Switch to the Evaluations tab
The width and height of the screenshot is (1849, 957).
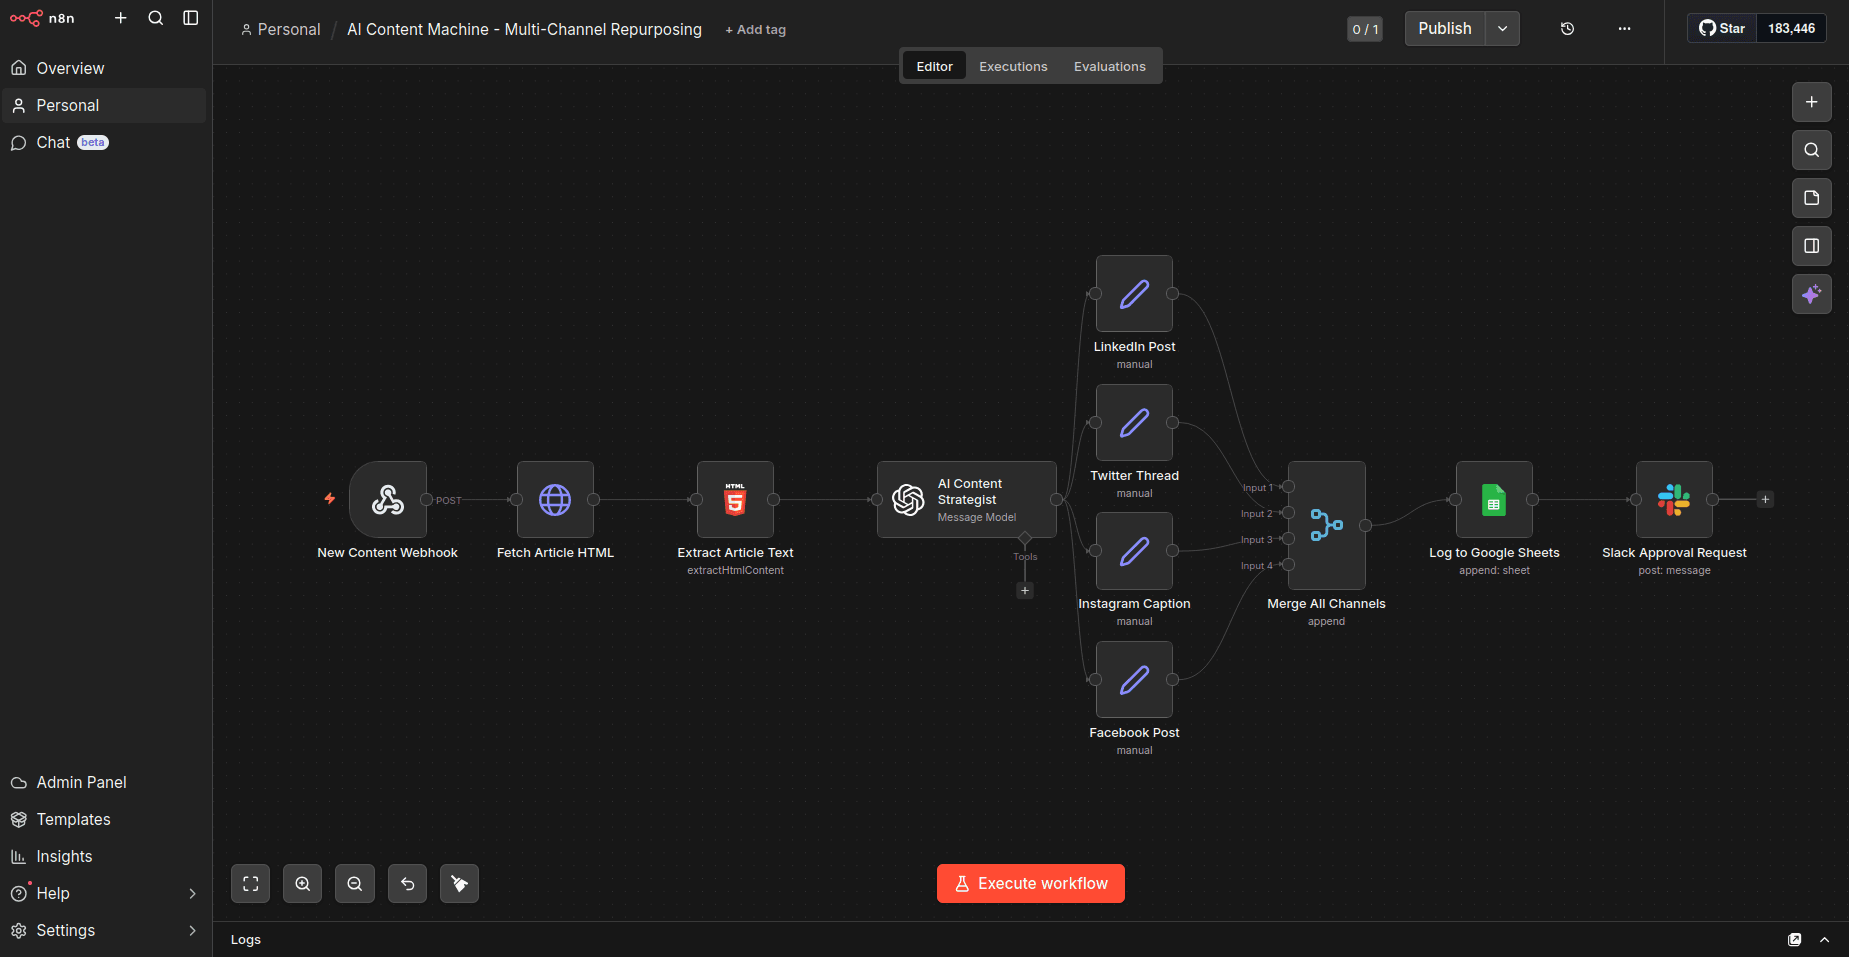(x=1109, y=66)
